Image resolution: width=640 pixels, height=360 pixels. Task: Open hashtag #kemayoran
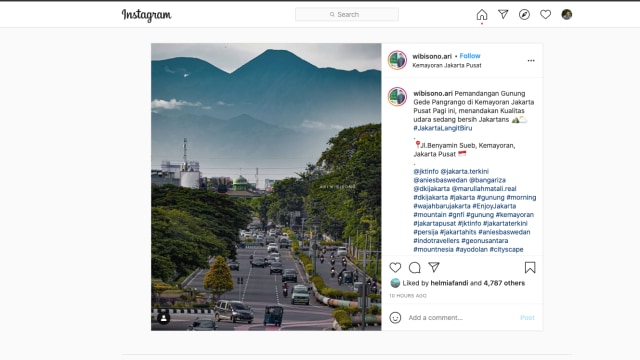click(515, 215)
